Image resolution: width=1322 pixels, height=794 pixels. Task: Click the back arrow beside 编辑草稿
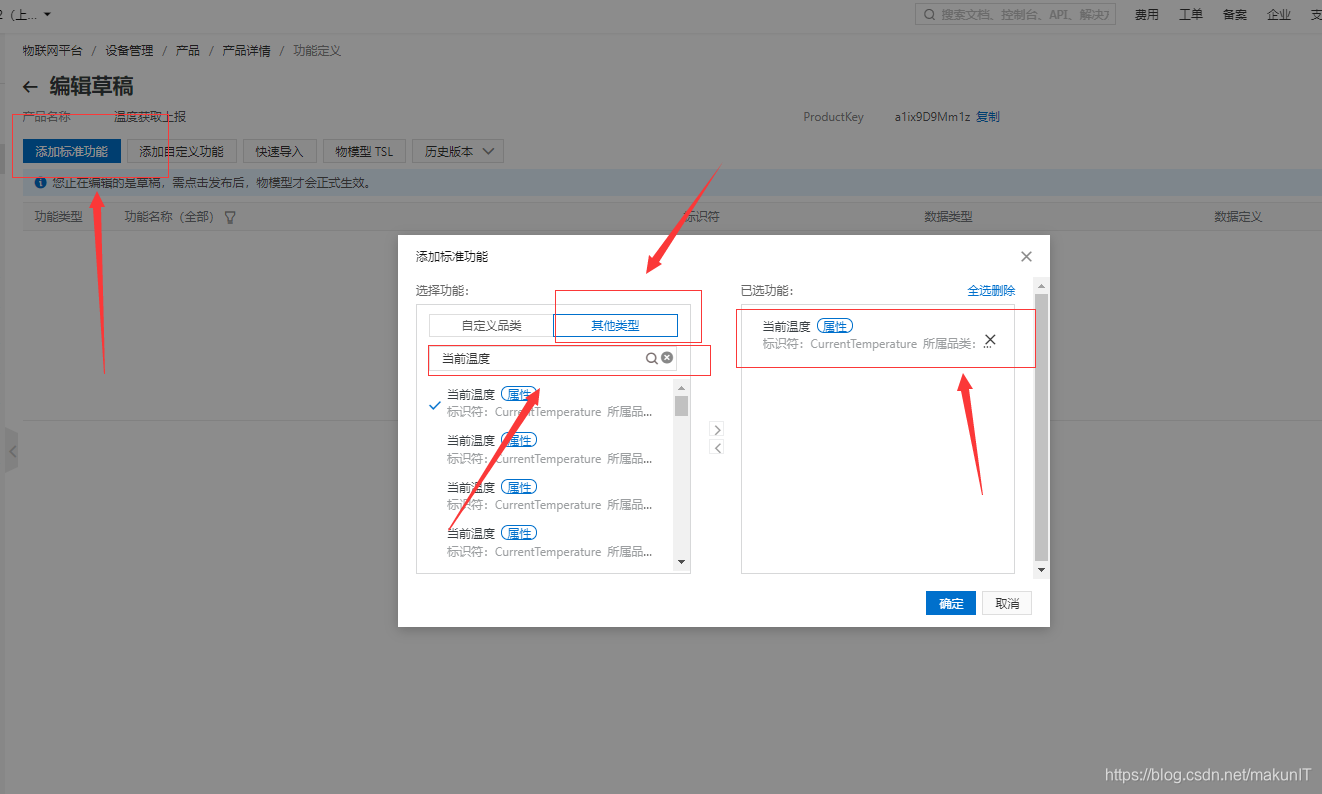(x=31, y=87)
